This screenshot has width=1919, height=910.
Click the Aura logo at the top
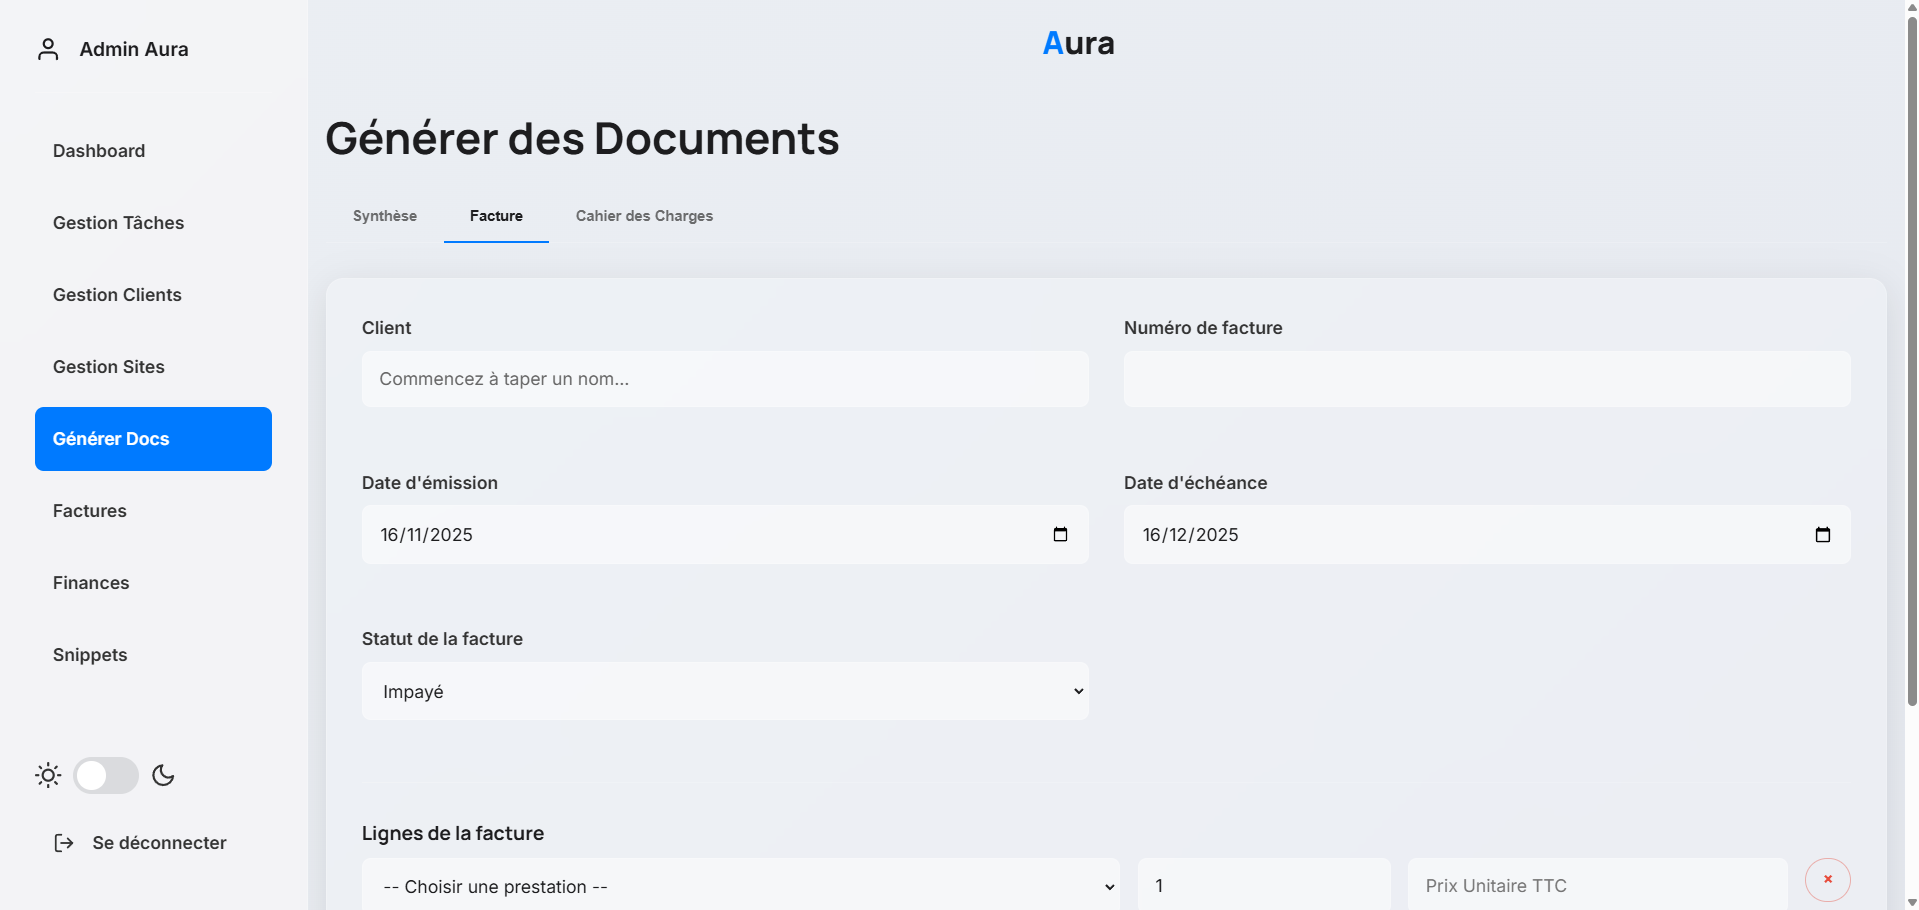click(x=1078, y=42)
